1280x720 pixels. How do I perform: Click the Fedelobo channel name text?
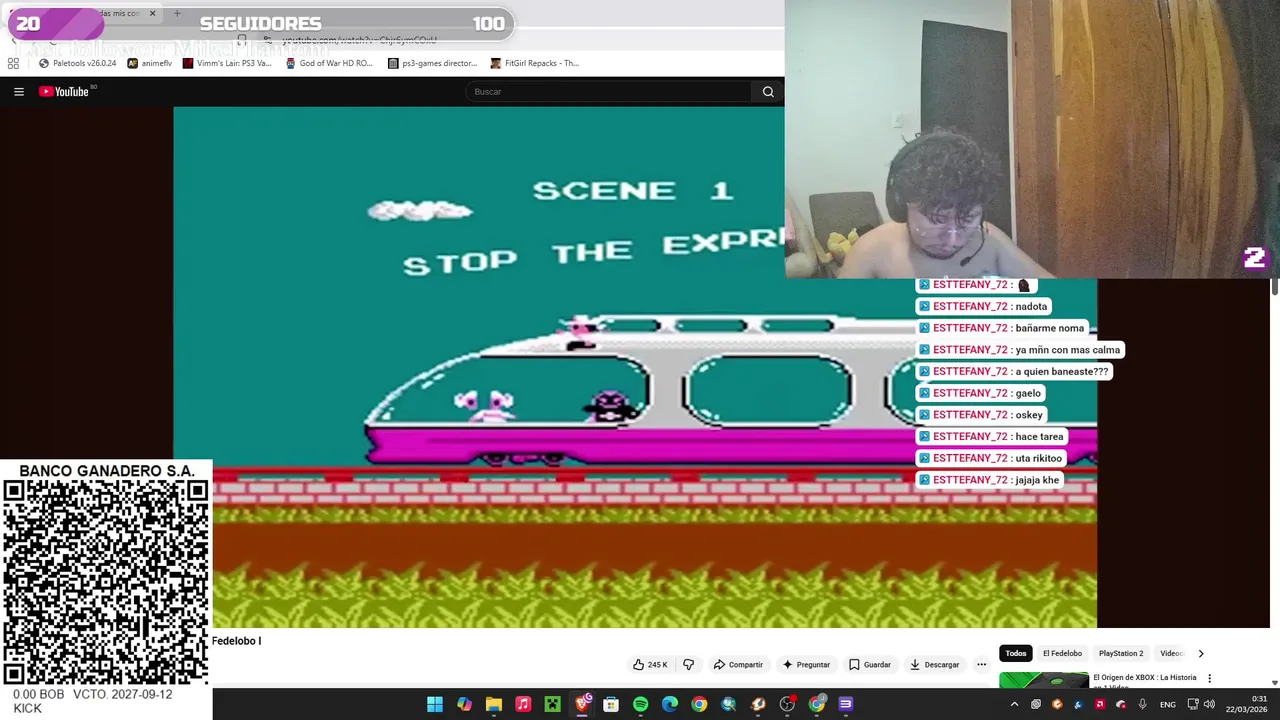(236, 641)
